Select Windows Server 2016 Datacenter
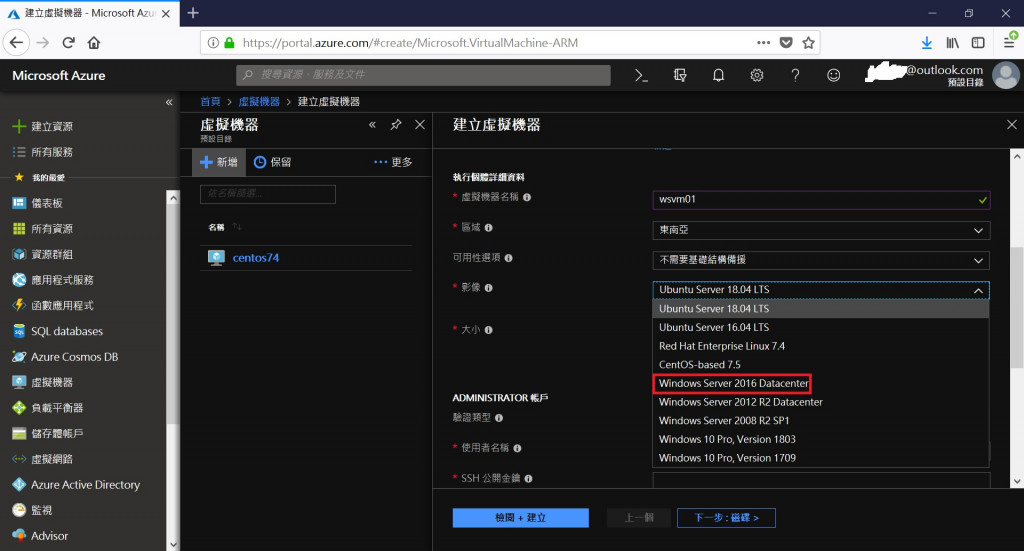Viewport: 1024px width, 551px height. pos(820,383)
